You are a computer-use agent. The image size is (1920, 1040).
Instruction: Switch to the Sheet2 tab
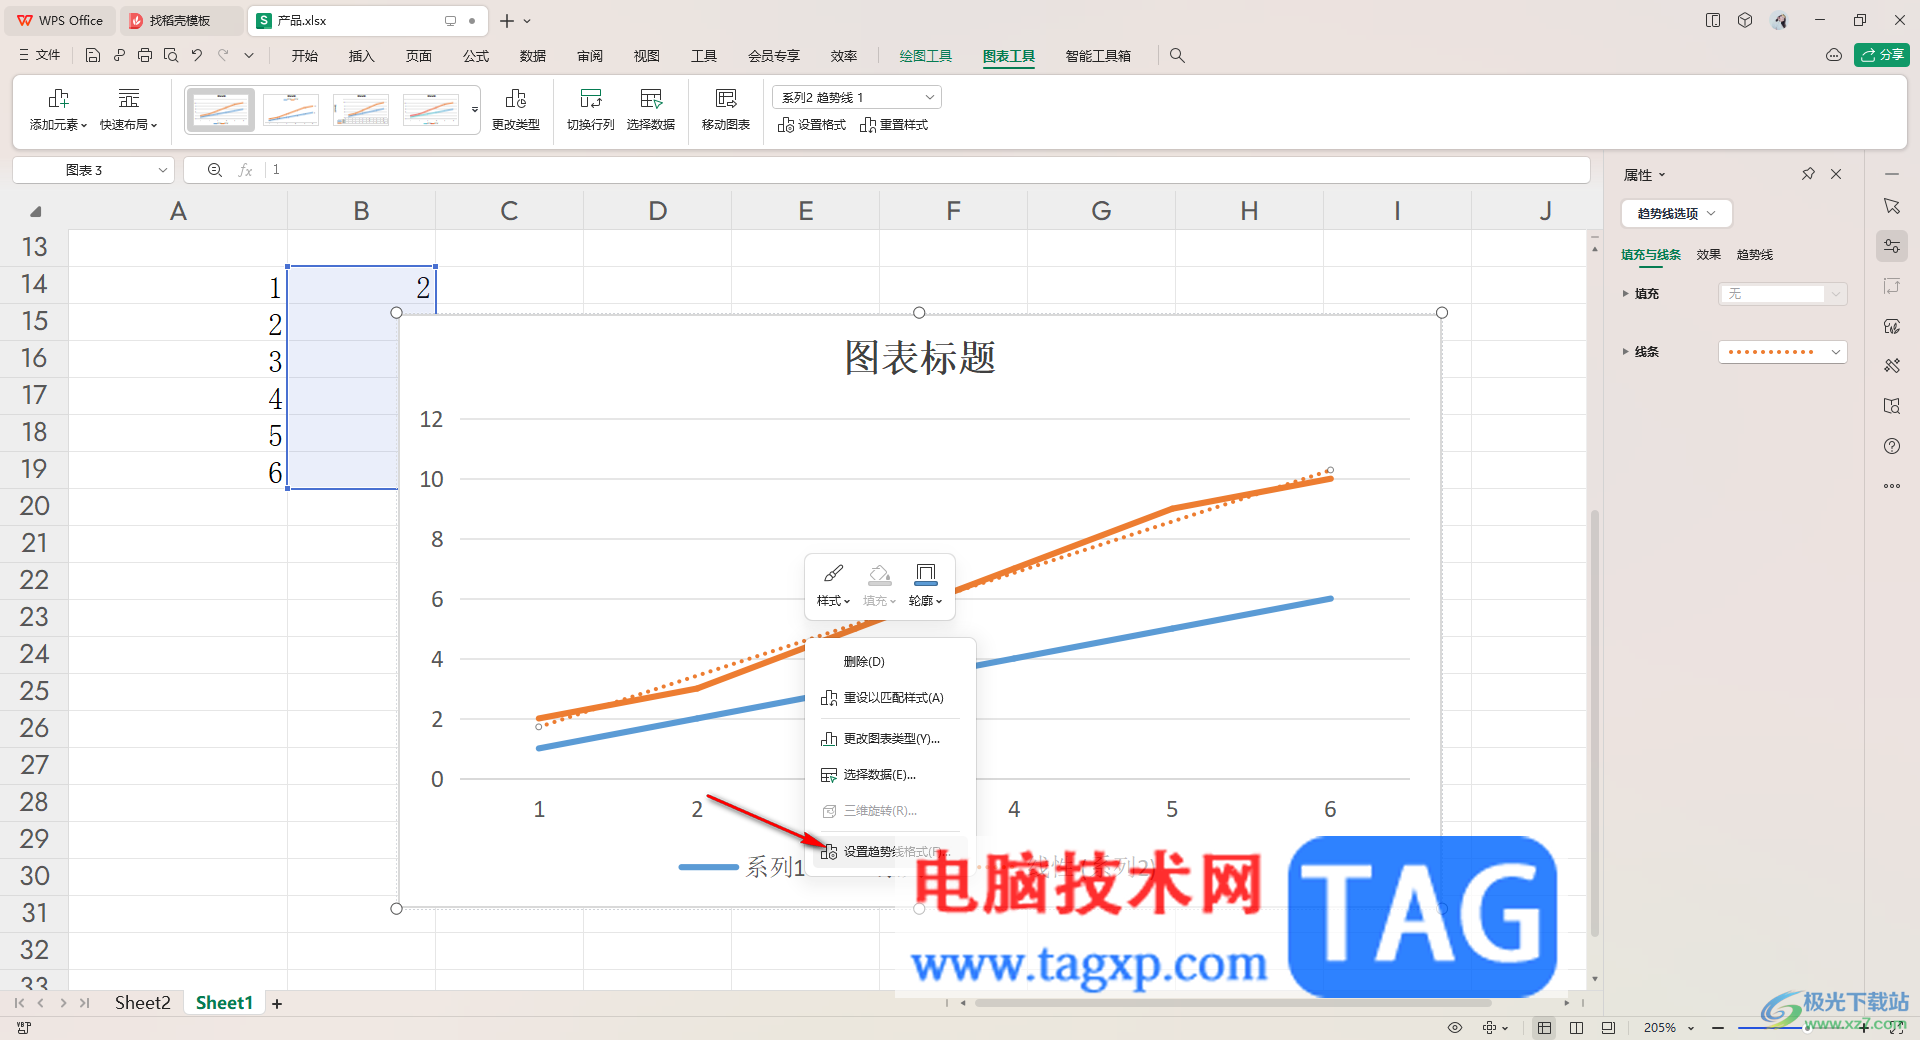click(142, 1003)
